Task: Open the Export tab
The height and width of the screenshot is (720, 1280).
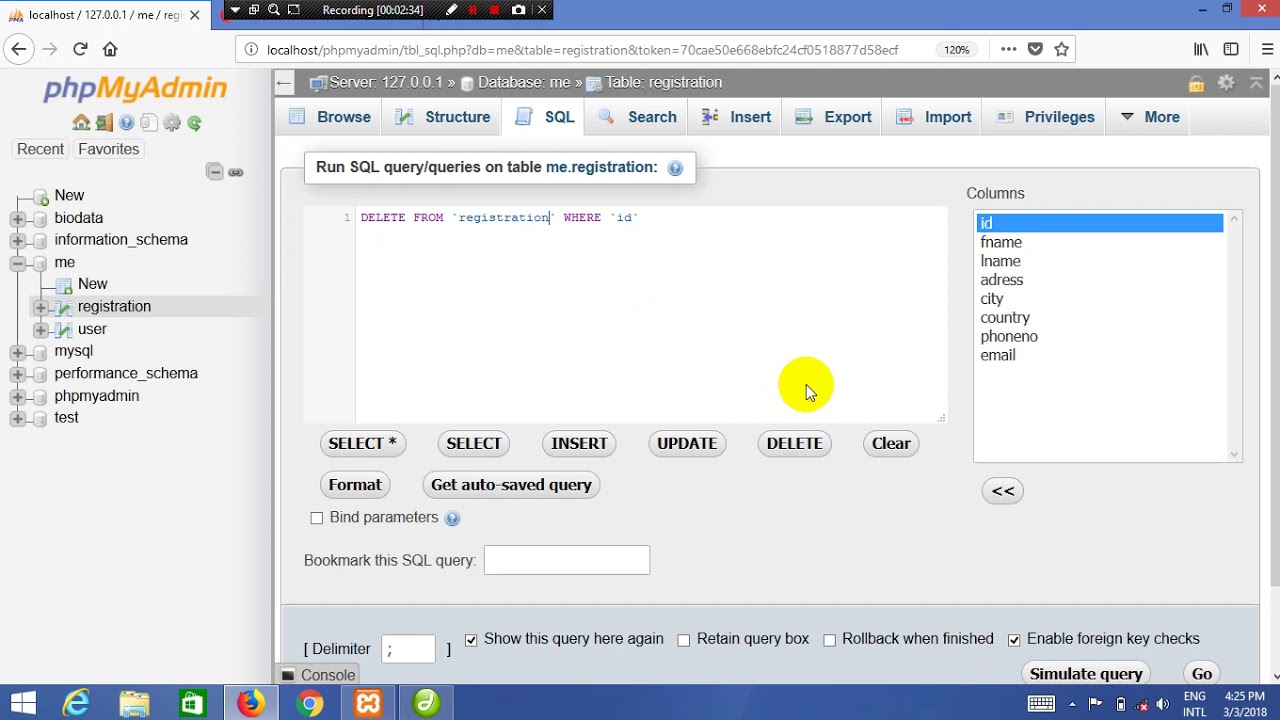Action: click(834, 117)
